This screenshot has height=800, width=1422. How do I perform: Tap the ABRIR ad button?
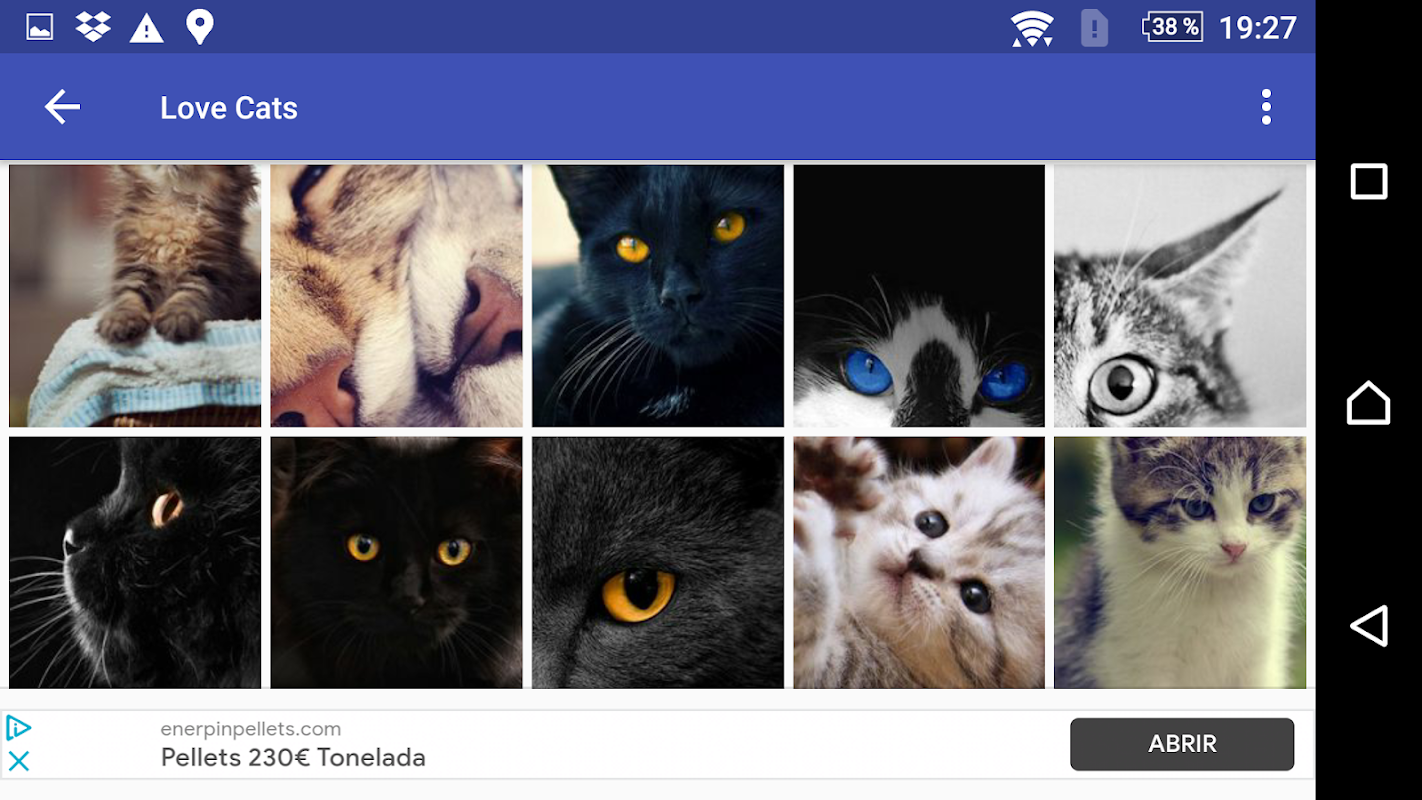[x=1182, y=744]
